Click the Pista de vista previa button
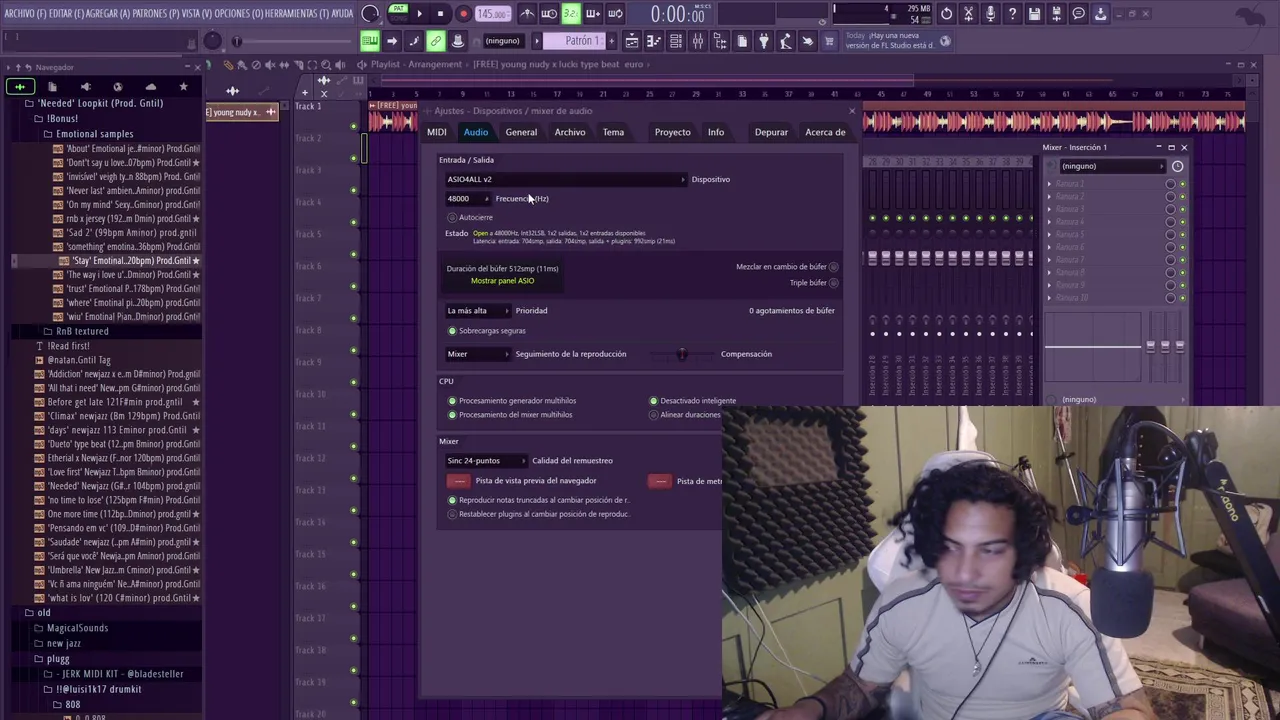The width and height of the screenshot is (1280, 720). [458, 481]
